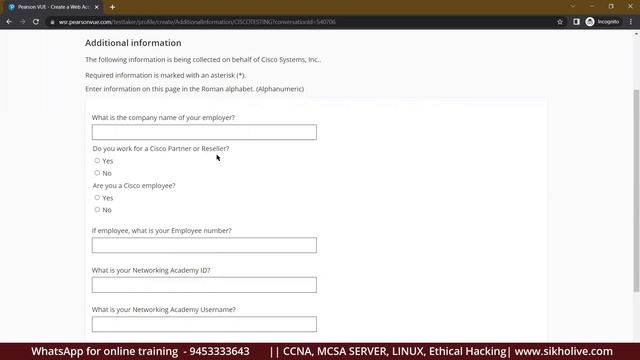640x360 pixels.
Task: Click the "Required information is marked" notice
Action: 165,75
